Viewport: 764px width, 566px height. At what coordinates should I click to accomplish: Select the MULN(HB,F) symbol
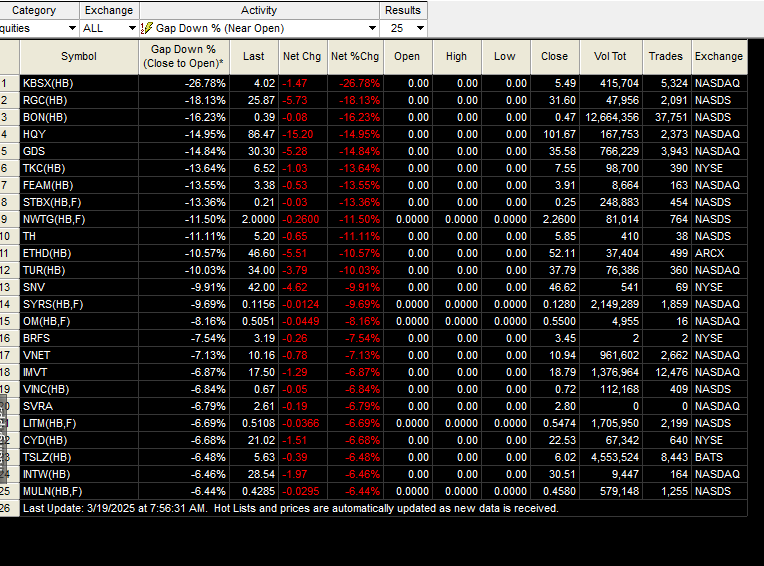(53, 491)
